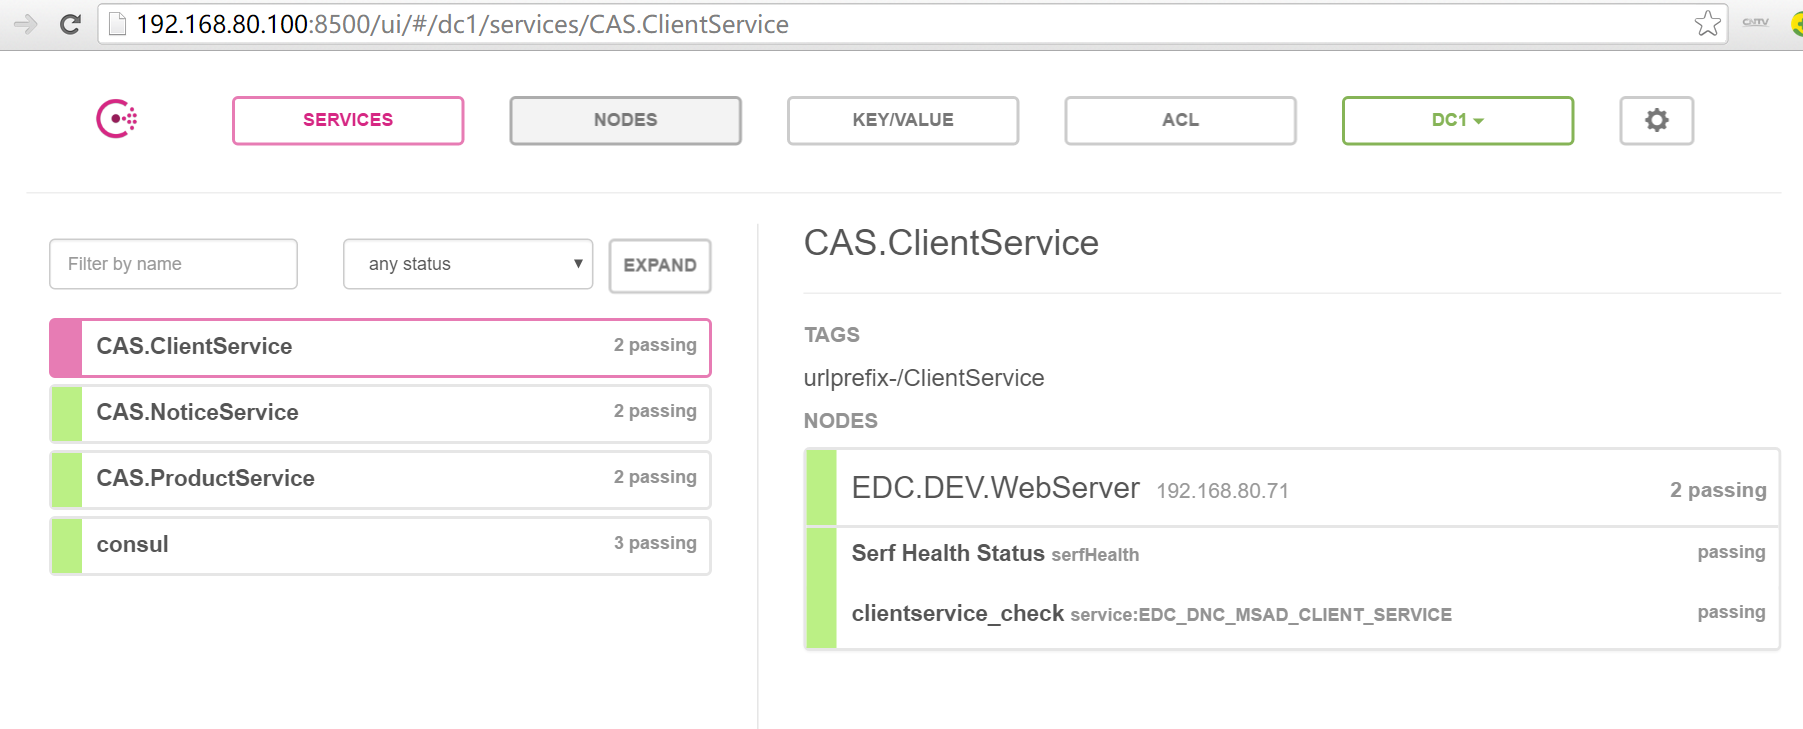This screenshot has height=729, width=1803.
Task: Open the any status filter dropdown
Action: tap(467, 264)
